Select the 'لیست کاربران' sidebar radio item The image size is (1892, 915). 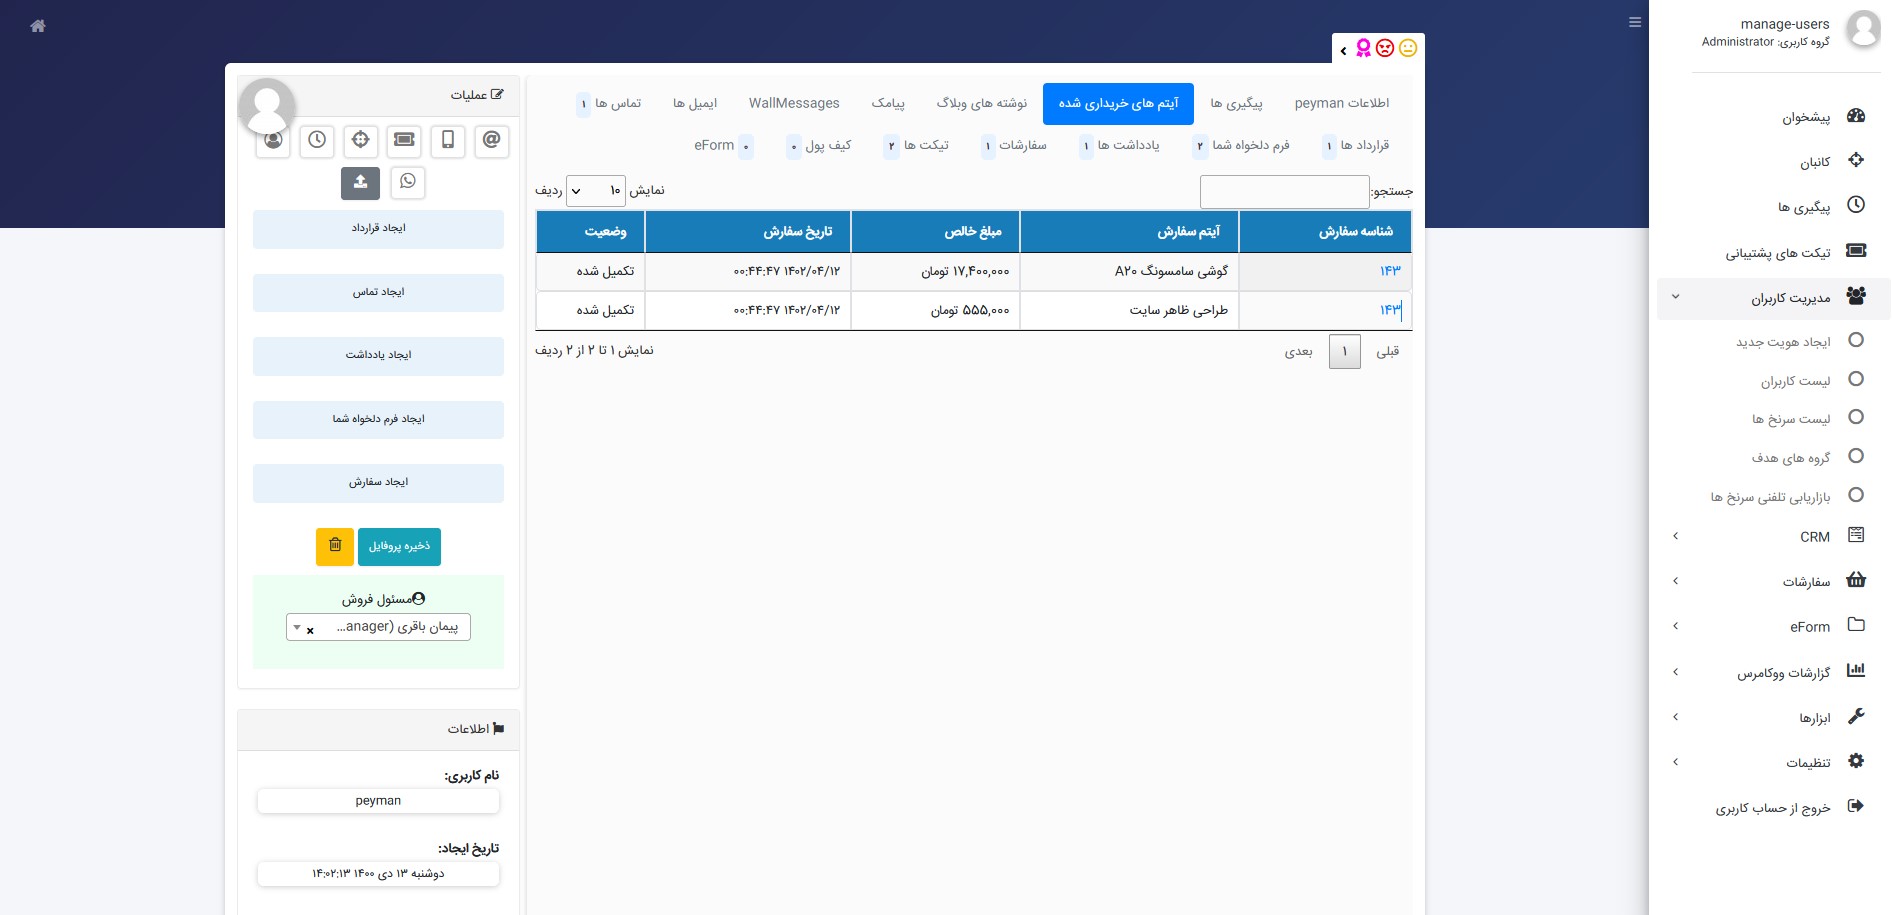click(x=1855, y=380)
